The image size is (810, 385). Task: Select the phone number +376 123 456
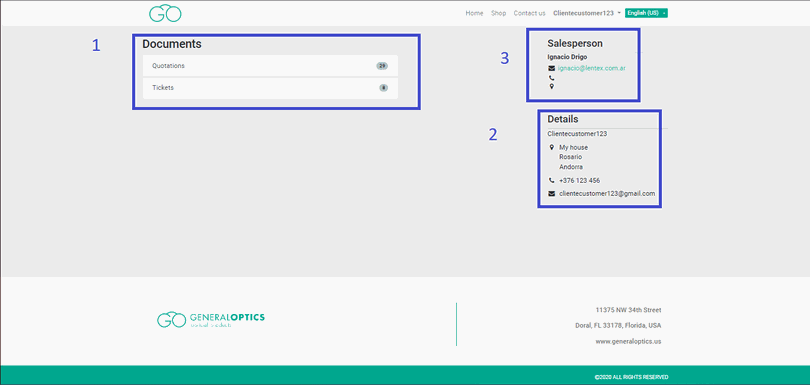[x=580, y=180]
